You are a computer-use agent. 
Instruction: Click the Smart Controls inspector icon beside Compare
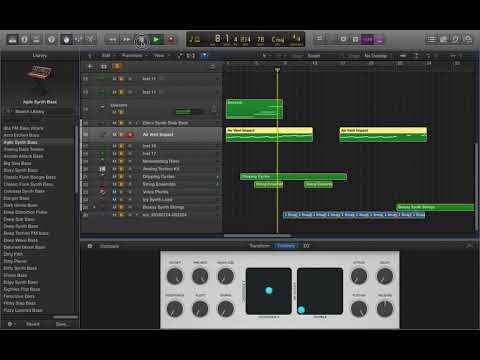[90, 246]
